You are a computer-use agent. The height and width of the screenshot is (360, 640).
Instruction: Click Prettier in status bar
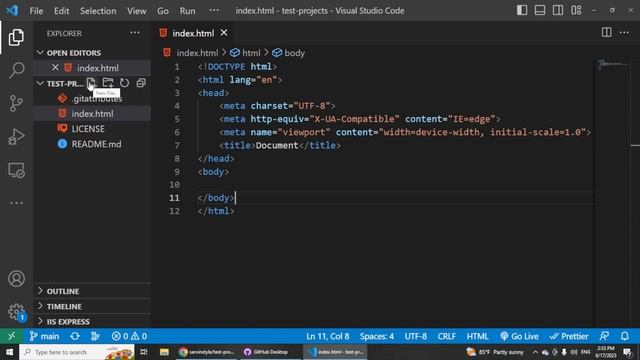tap(569, 336)
